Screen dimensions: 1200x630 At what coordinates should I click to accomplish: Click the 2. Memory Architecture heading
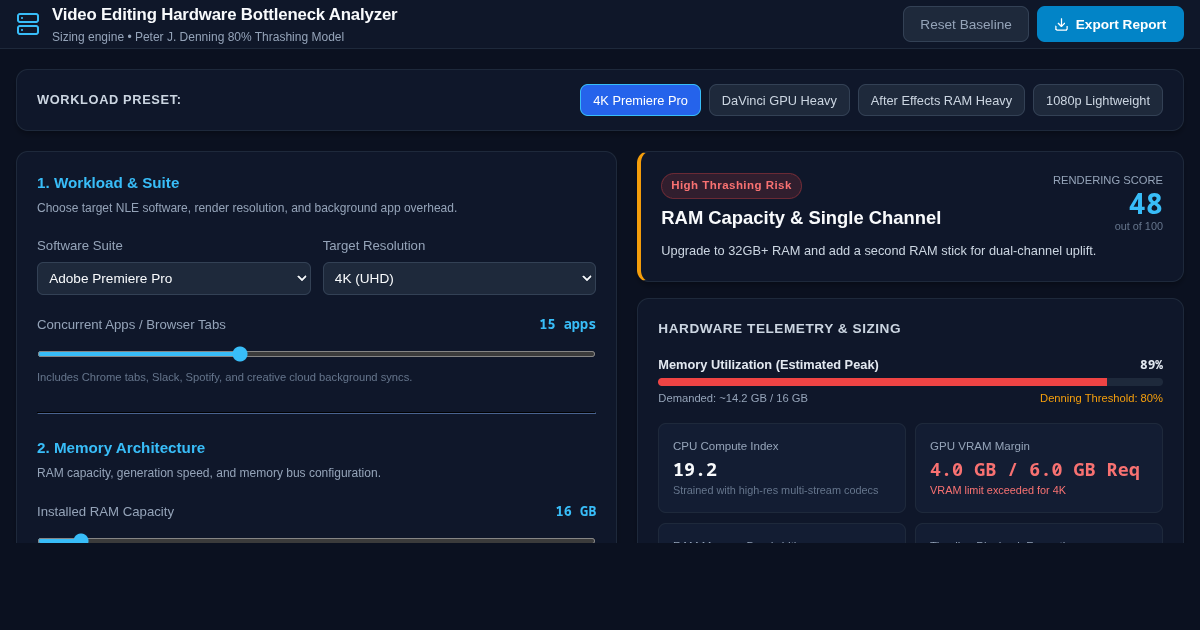click(121, 448)
